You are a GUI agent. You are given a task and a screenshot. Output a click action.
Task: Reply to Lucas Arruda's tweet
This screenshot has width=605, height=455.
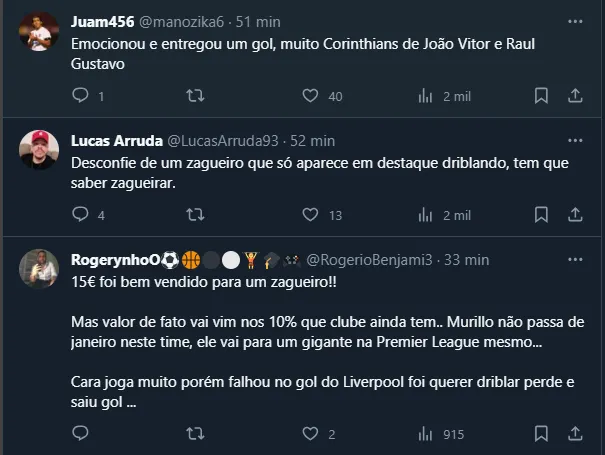[81, 214]
